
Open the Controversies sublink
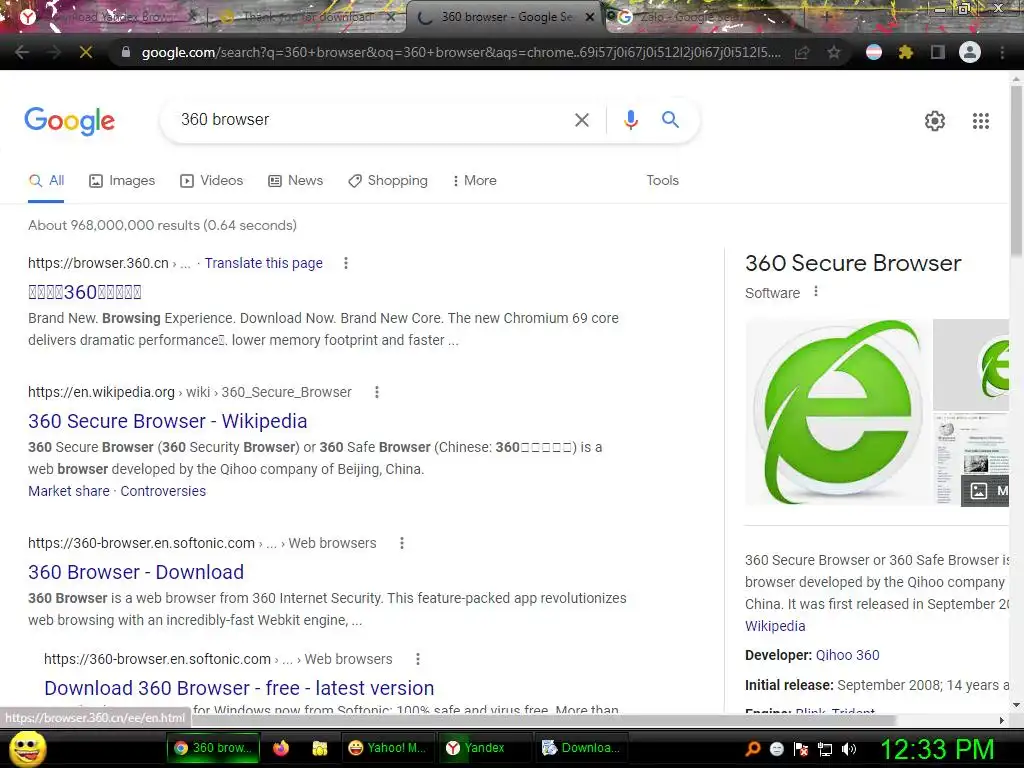pyautogui.click(x=163, y=491)
